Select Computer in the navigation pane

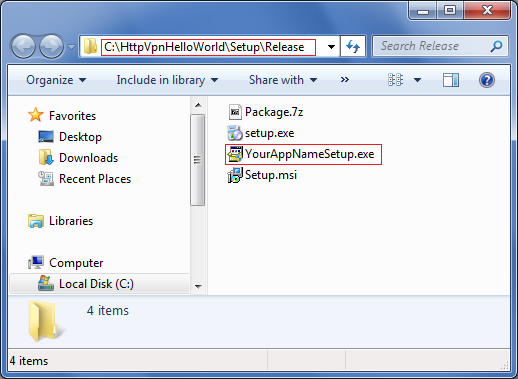click(76, 263)
